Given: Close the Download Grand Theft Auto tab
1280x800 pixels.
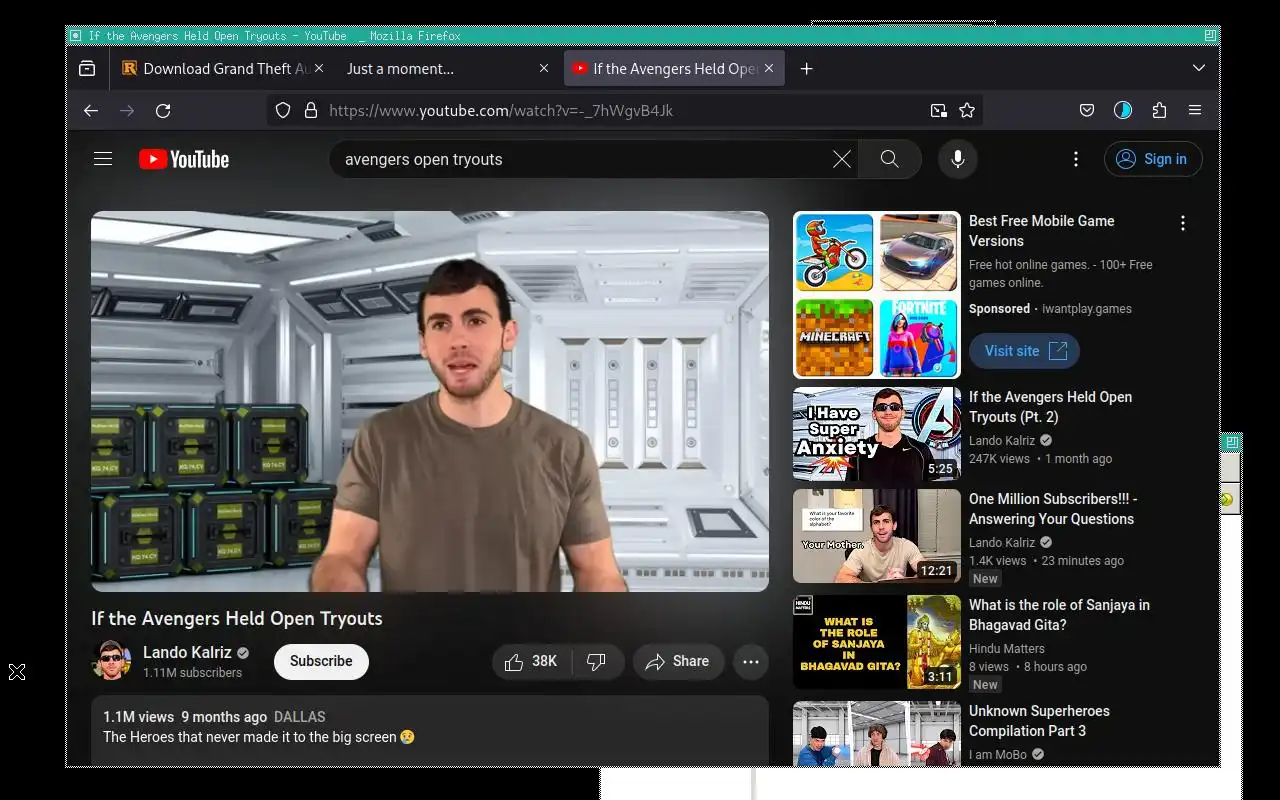Looking at the screenshot, I should coord(319,68).
